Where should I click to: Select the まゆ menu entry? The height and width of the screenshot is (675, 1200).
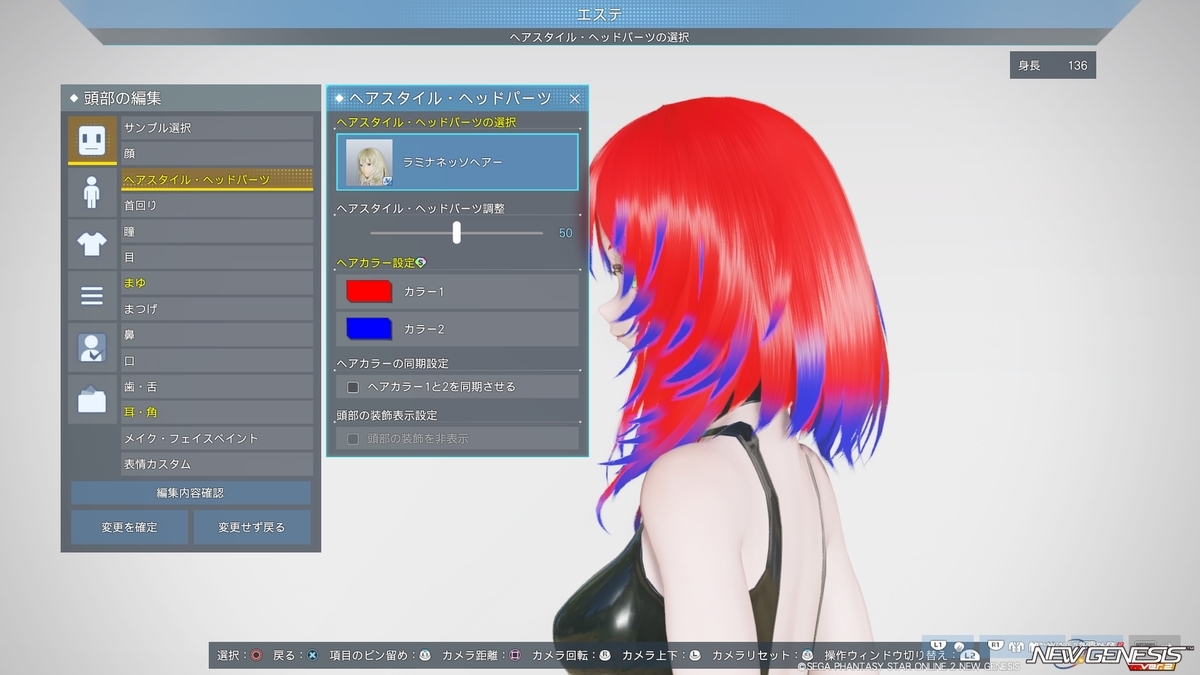(x=217, y=283)
